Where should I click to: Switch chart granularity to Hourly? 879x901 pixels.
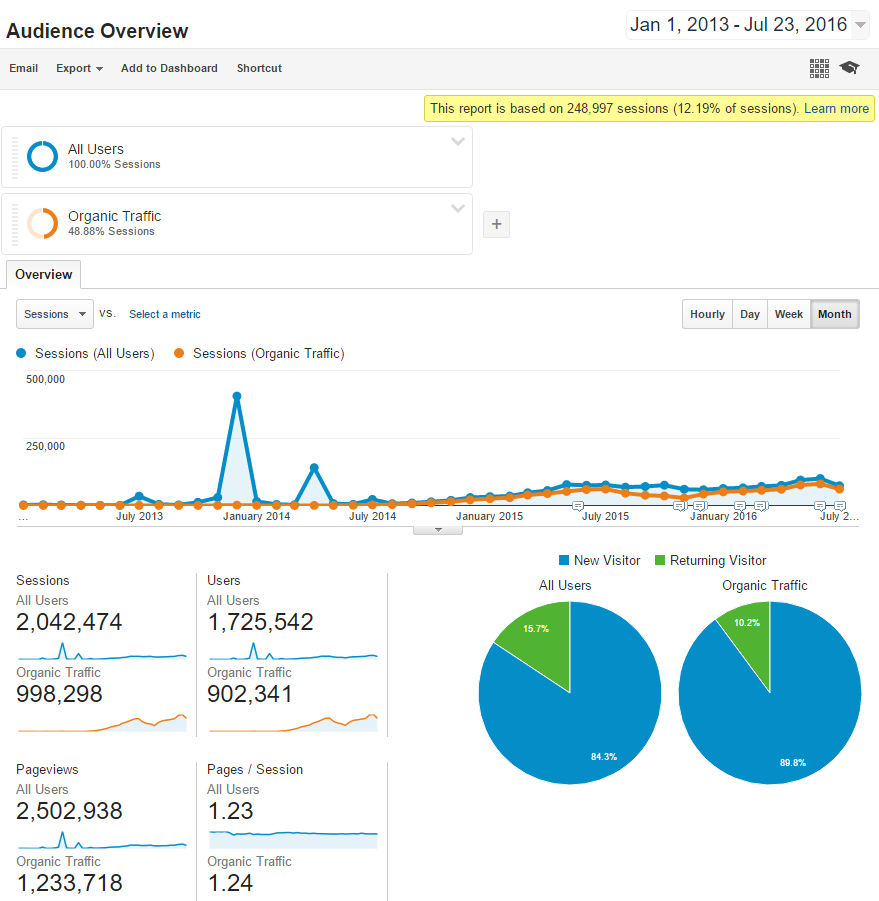(707, 314)
